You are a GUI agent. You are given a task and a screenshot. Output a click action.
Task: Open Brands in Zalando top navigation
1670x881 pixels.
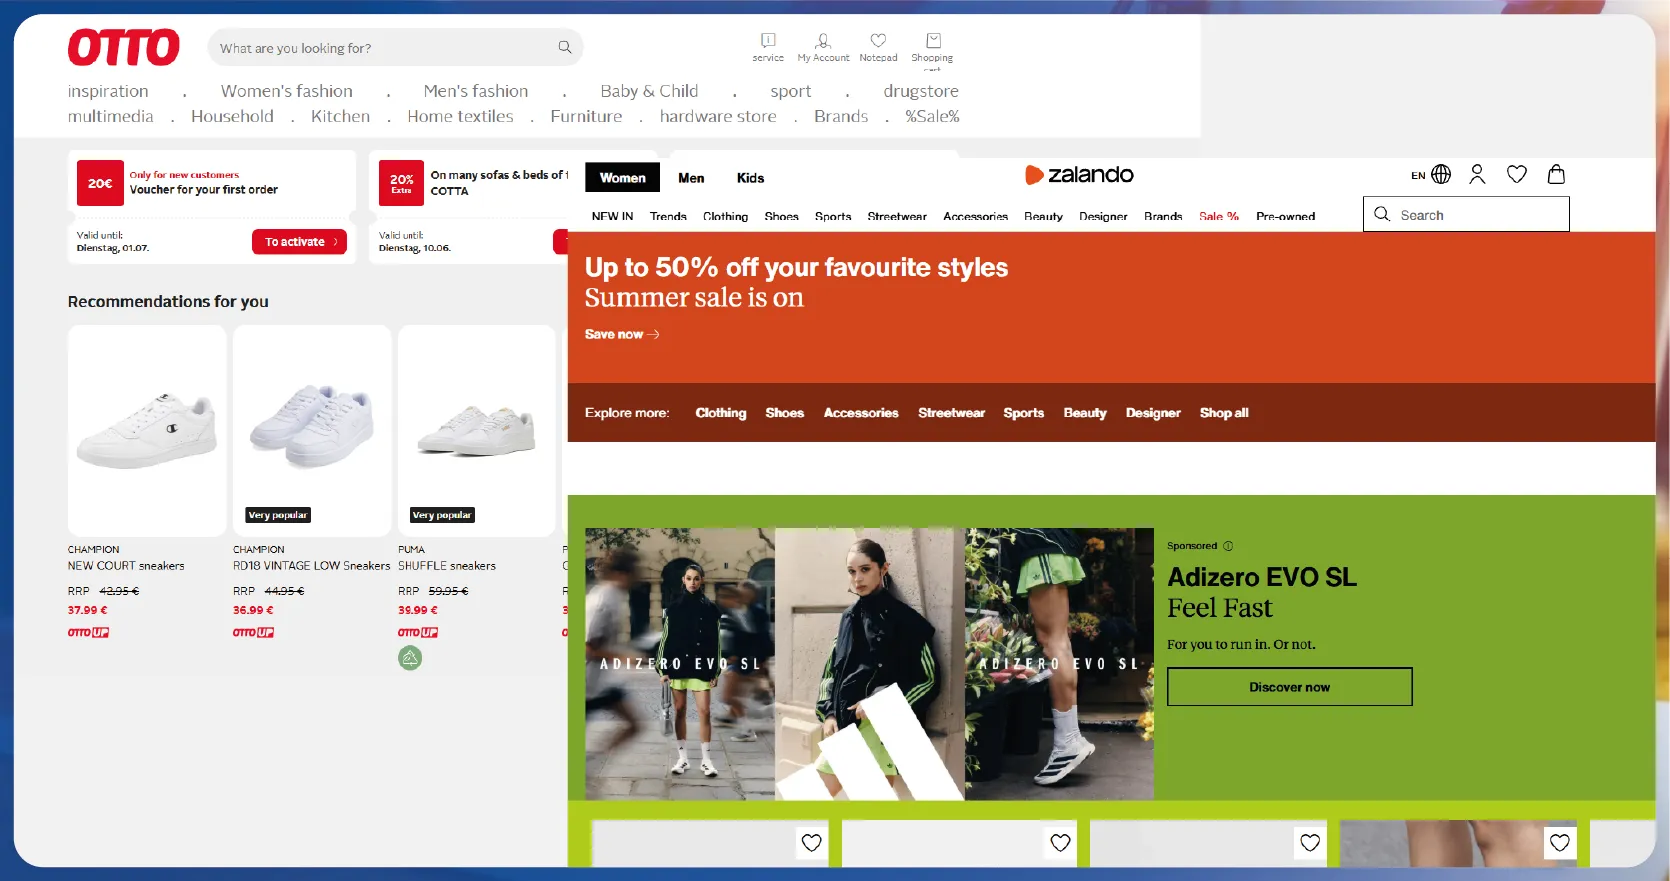[1163, 216]
